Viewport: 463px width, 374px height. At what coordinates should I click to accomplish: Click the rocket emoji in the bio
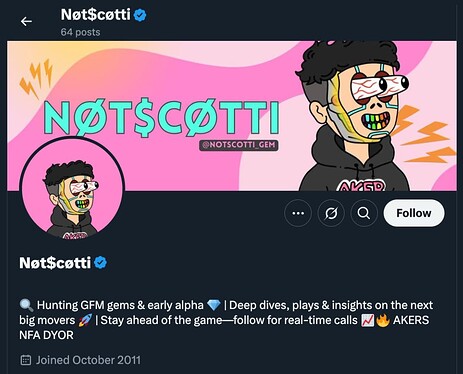click(x=85, y=320)
